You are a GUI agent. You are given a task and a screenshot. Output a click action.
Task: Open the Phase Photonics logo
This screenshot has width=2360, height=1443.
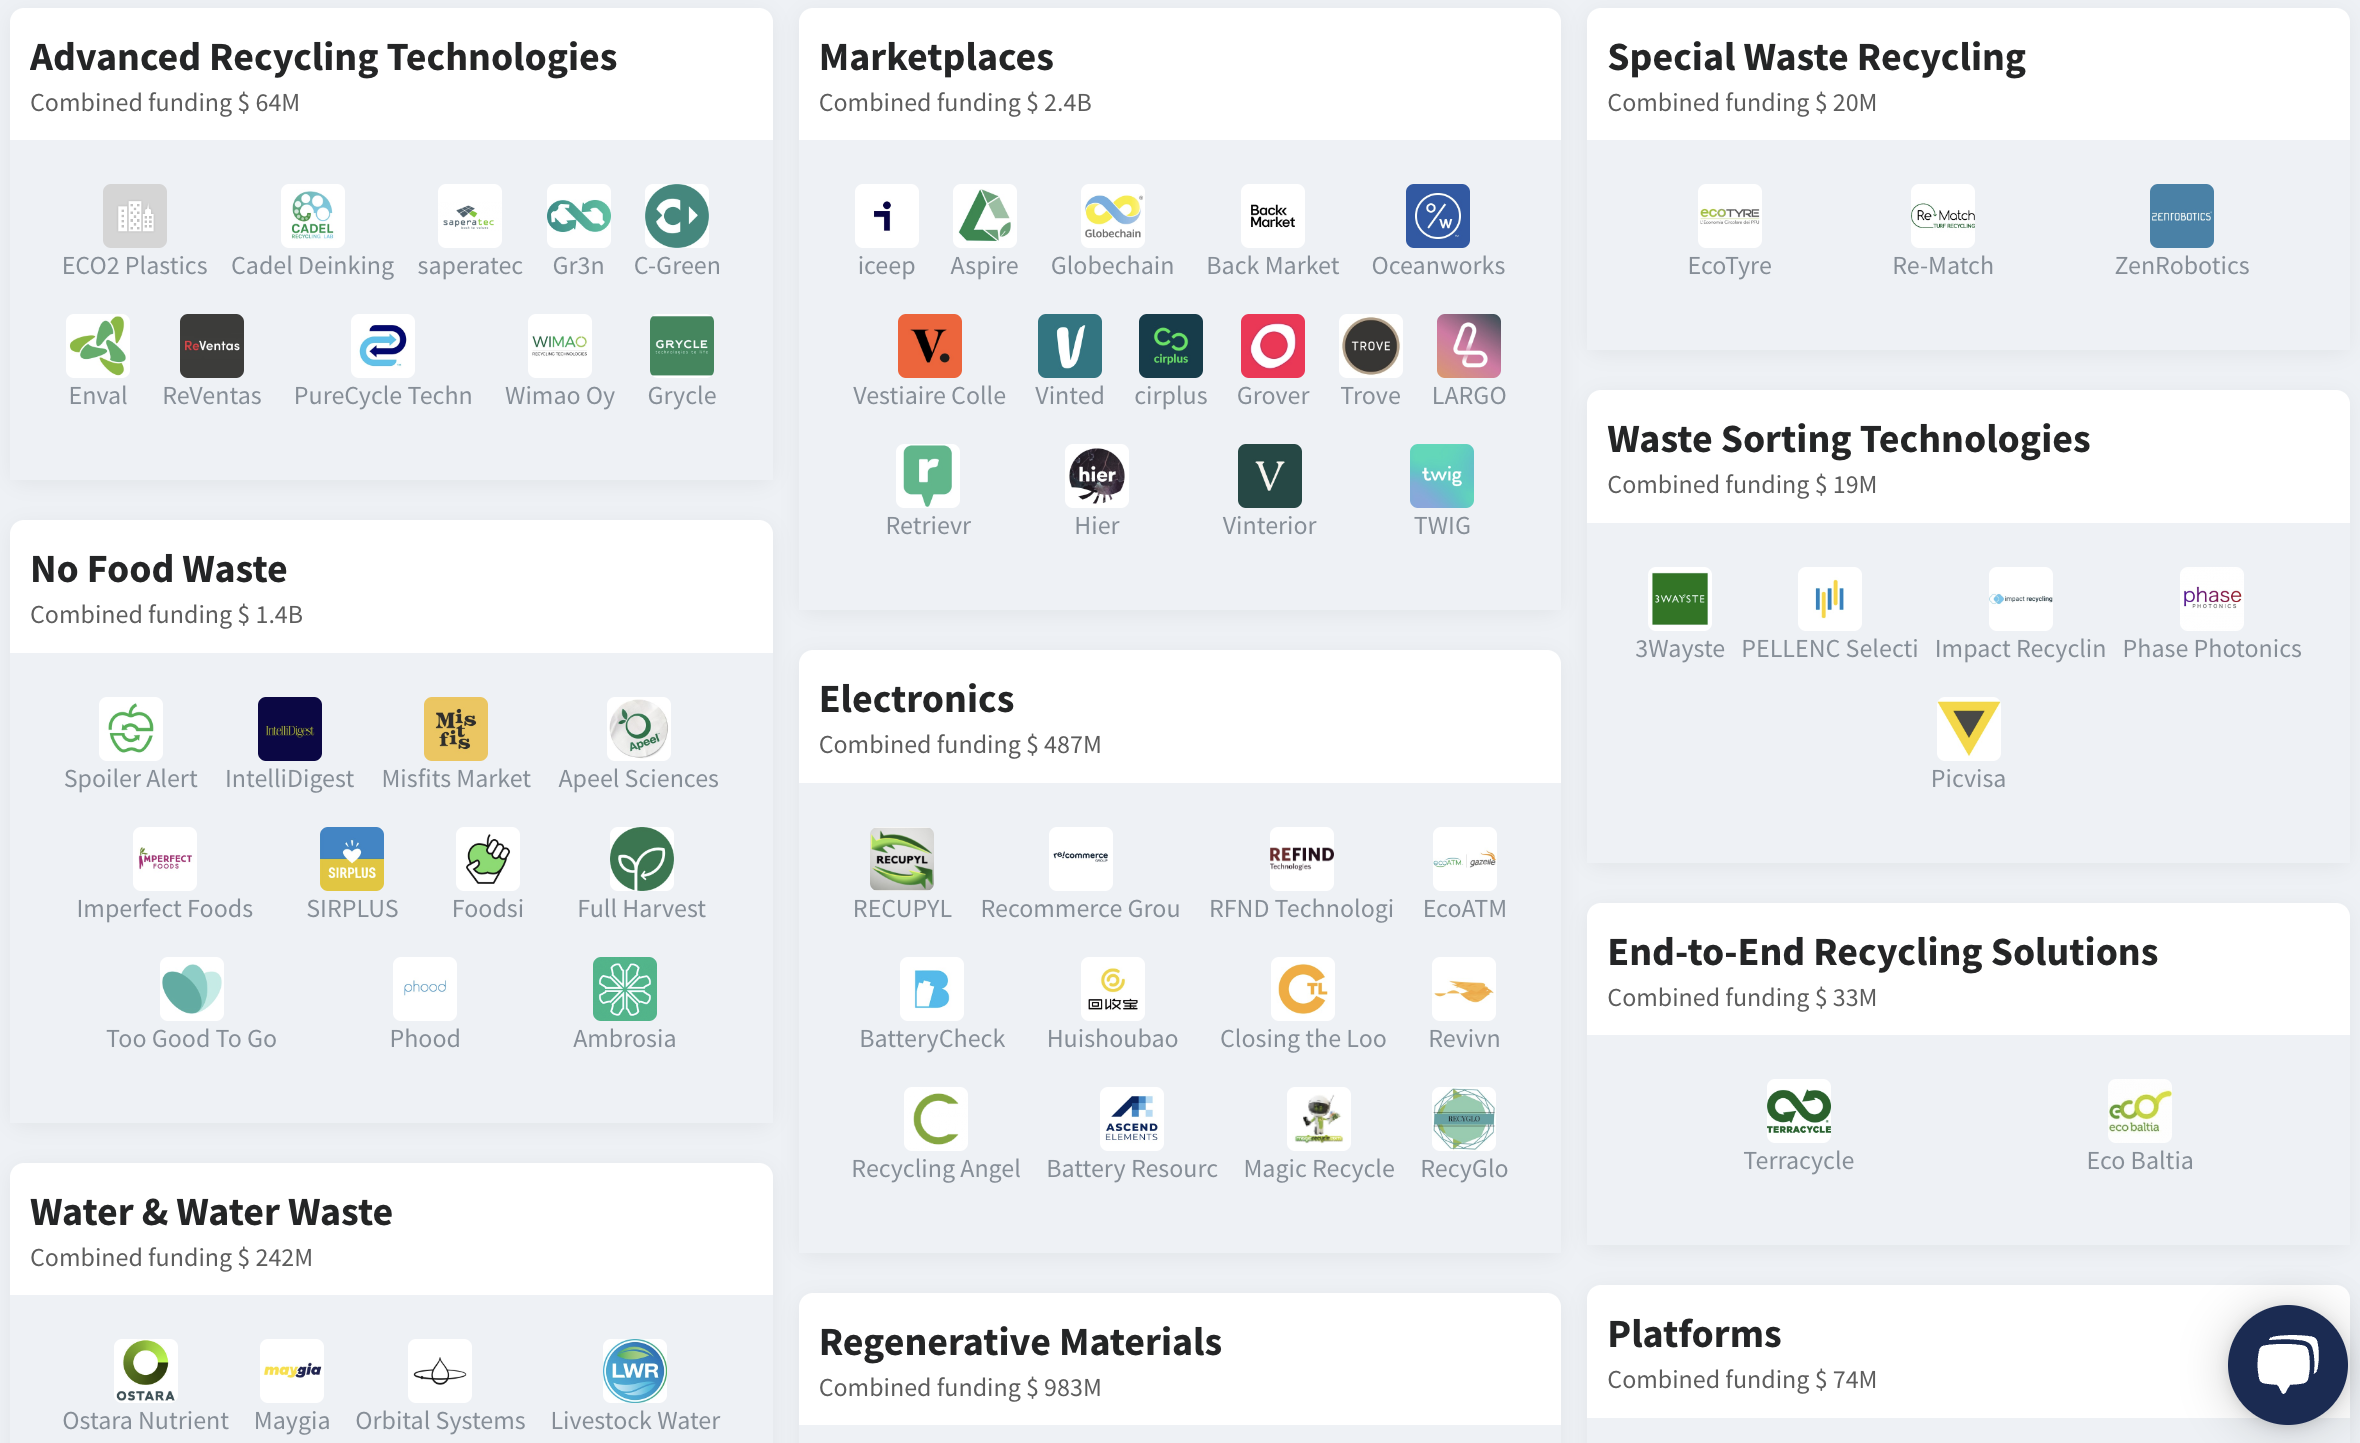pyautogui.click(x=2212, y=599)
